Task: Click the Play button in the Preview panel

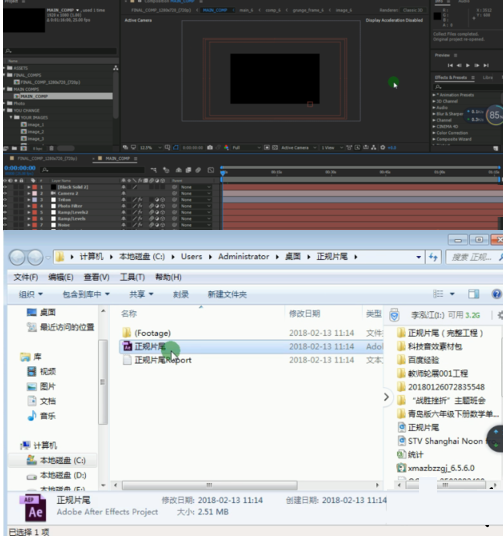Action: pos(468,65)
